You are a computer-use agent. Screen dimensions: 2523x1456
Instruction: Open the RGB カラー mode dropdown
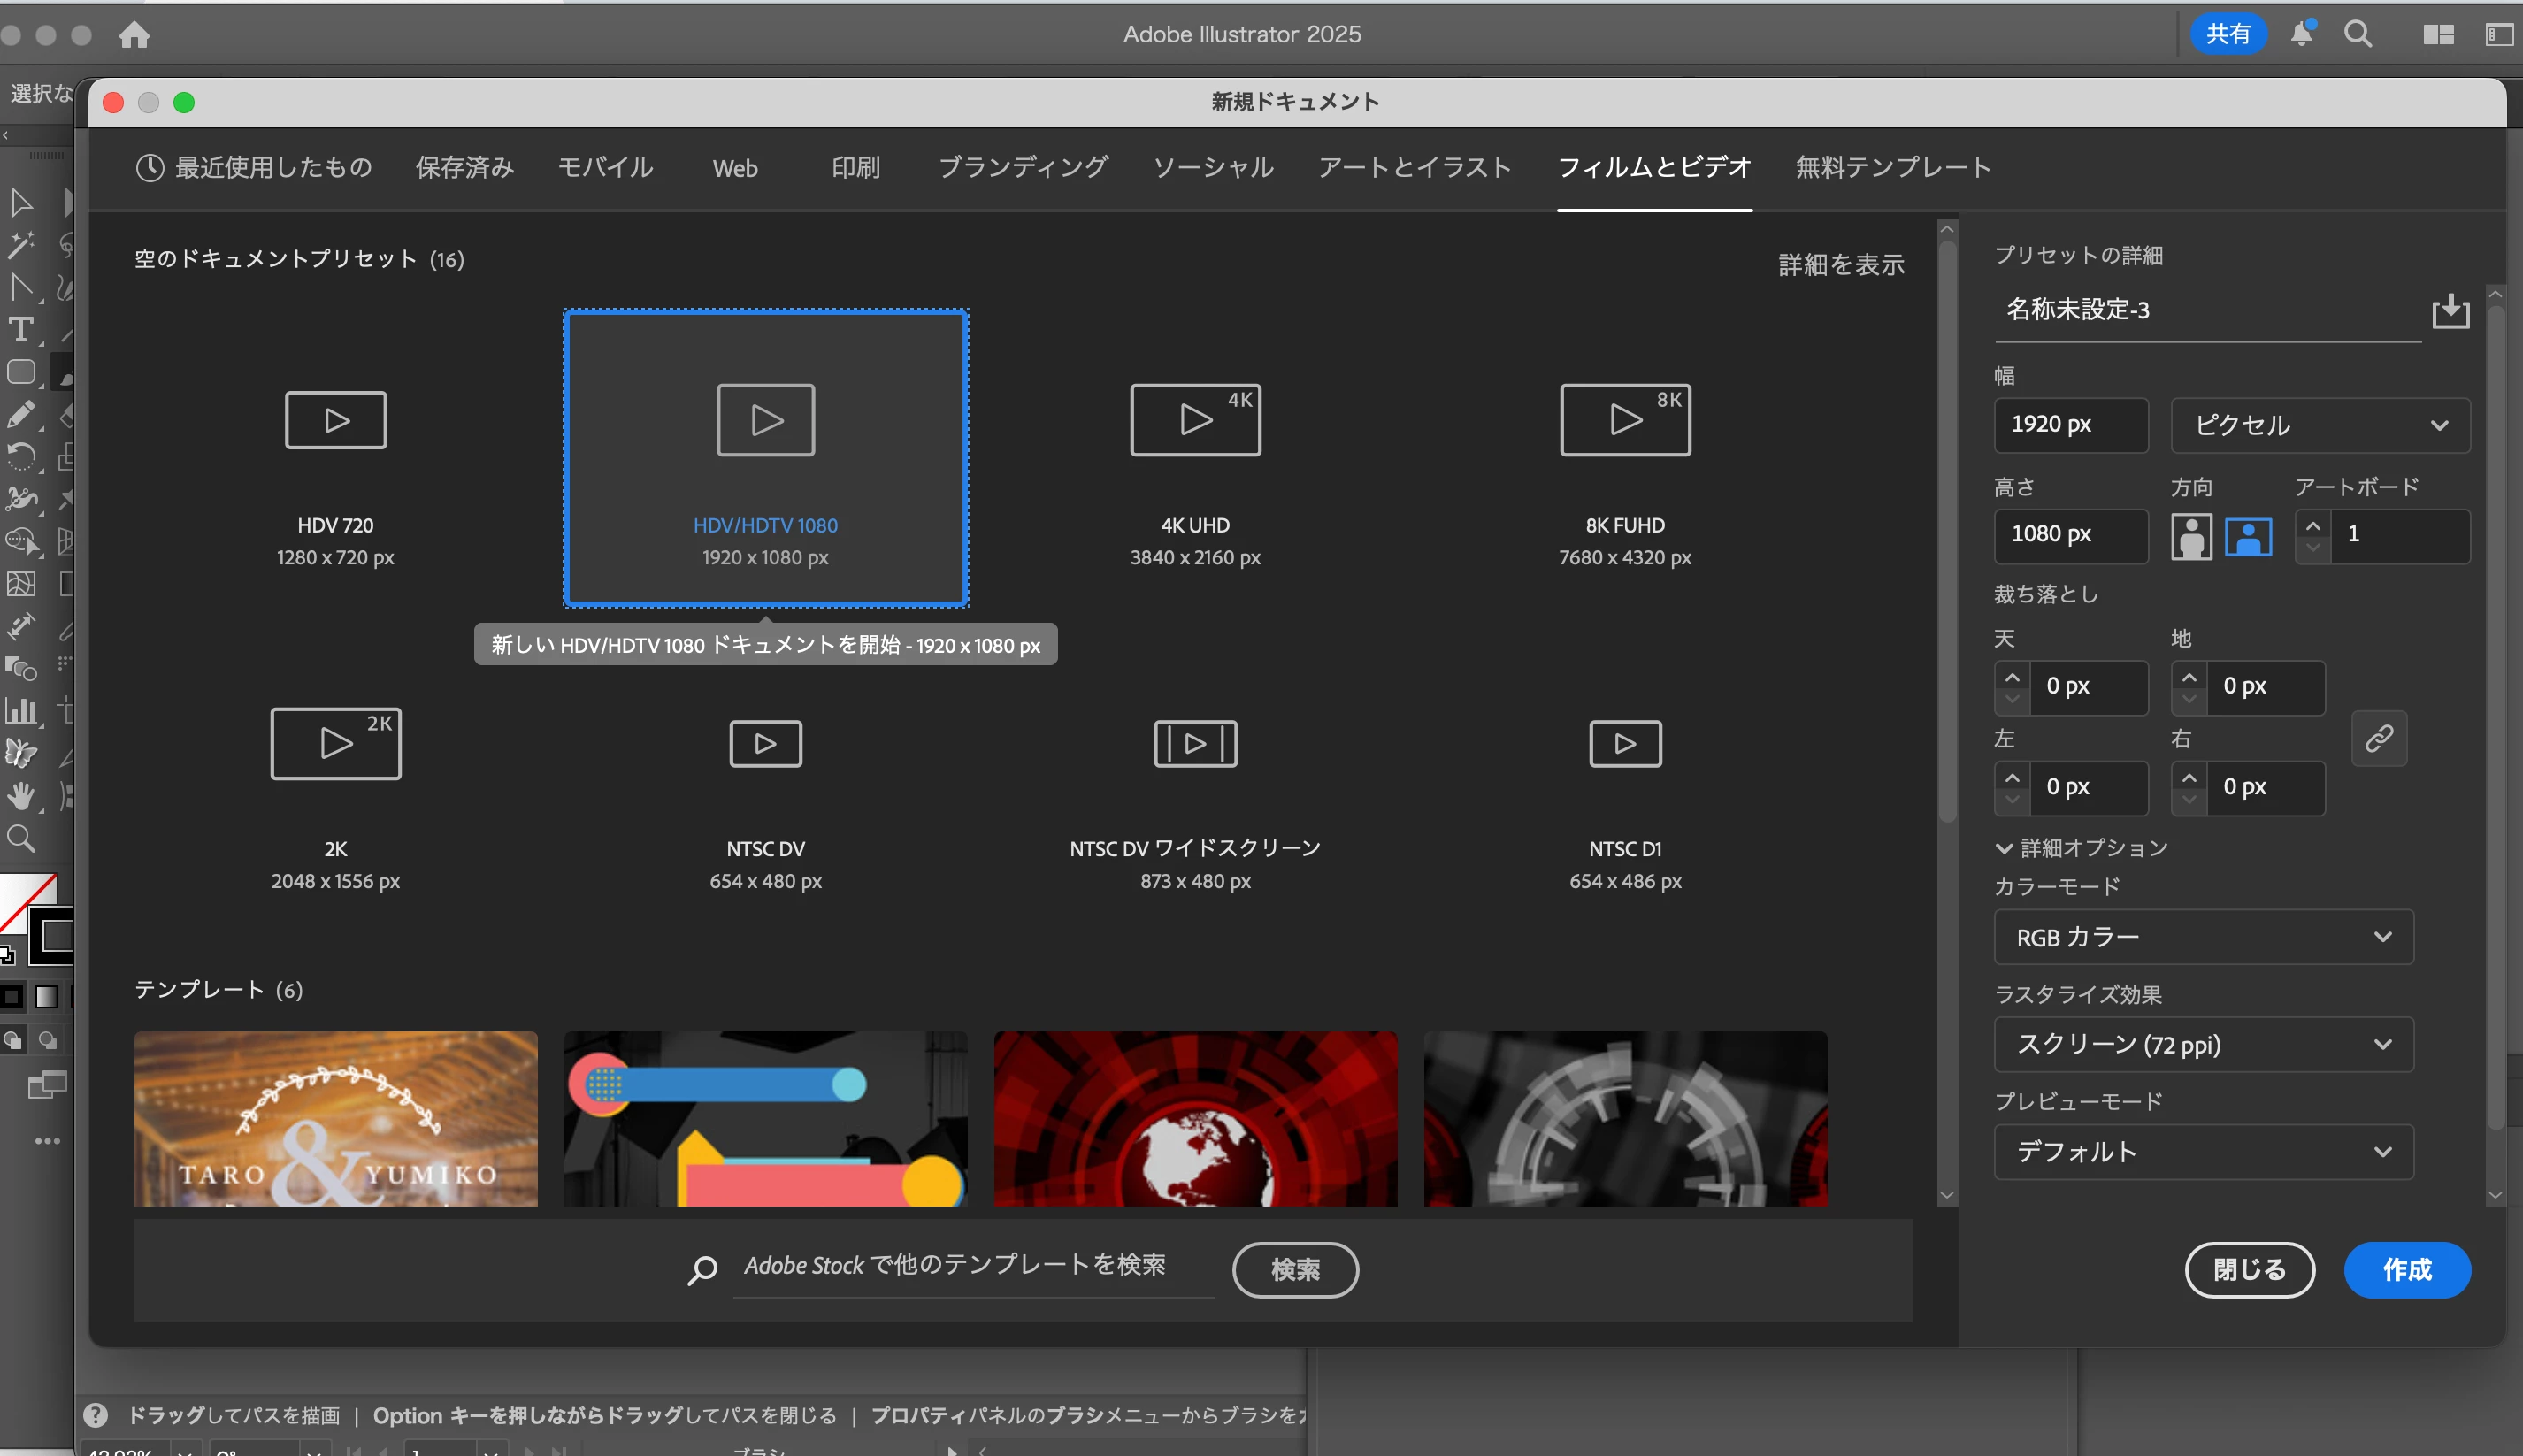[x=2203, y=937]
